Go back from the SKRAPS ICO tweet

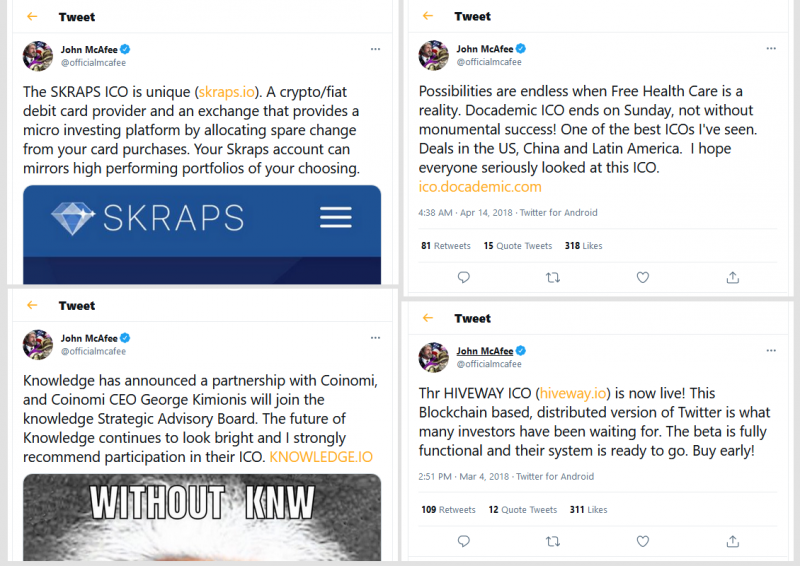[33, 17]
